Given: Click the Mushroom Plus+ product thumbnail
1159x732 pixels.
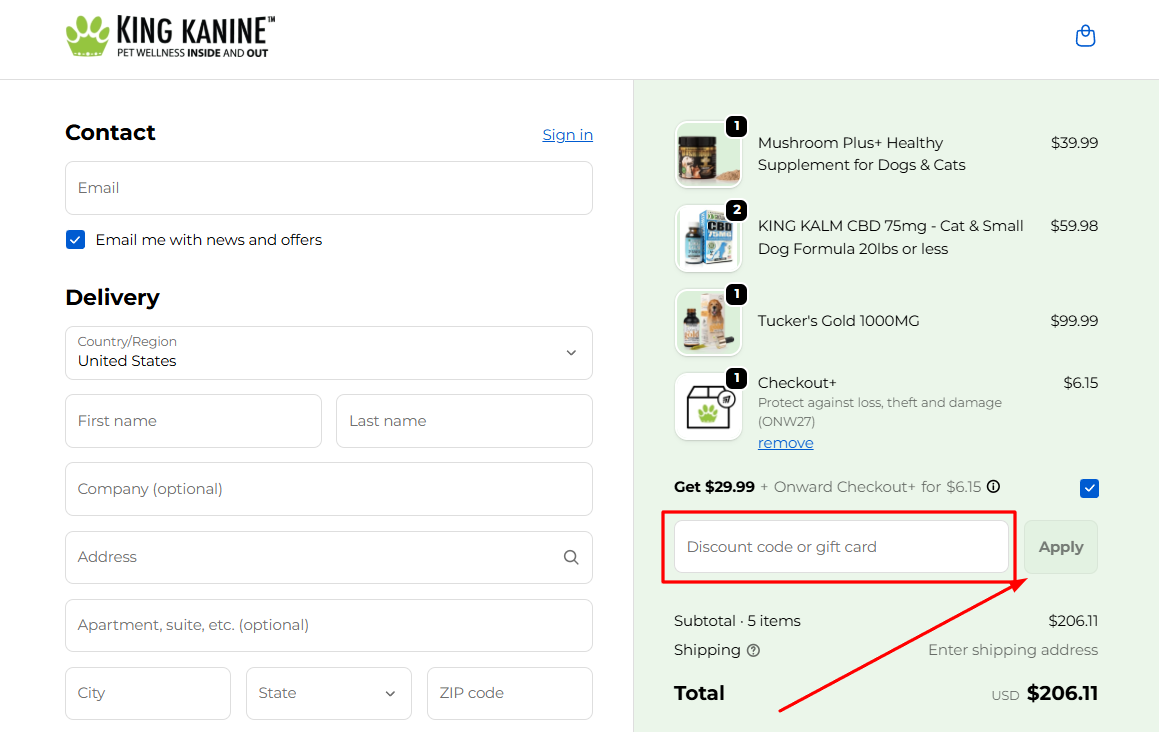Looking at the screenshot, I should pos(708,155).
